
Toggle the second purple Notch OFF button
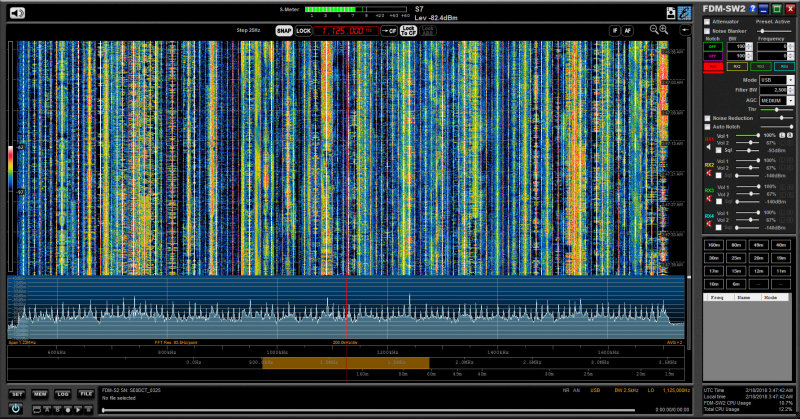point(713,56)
